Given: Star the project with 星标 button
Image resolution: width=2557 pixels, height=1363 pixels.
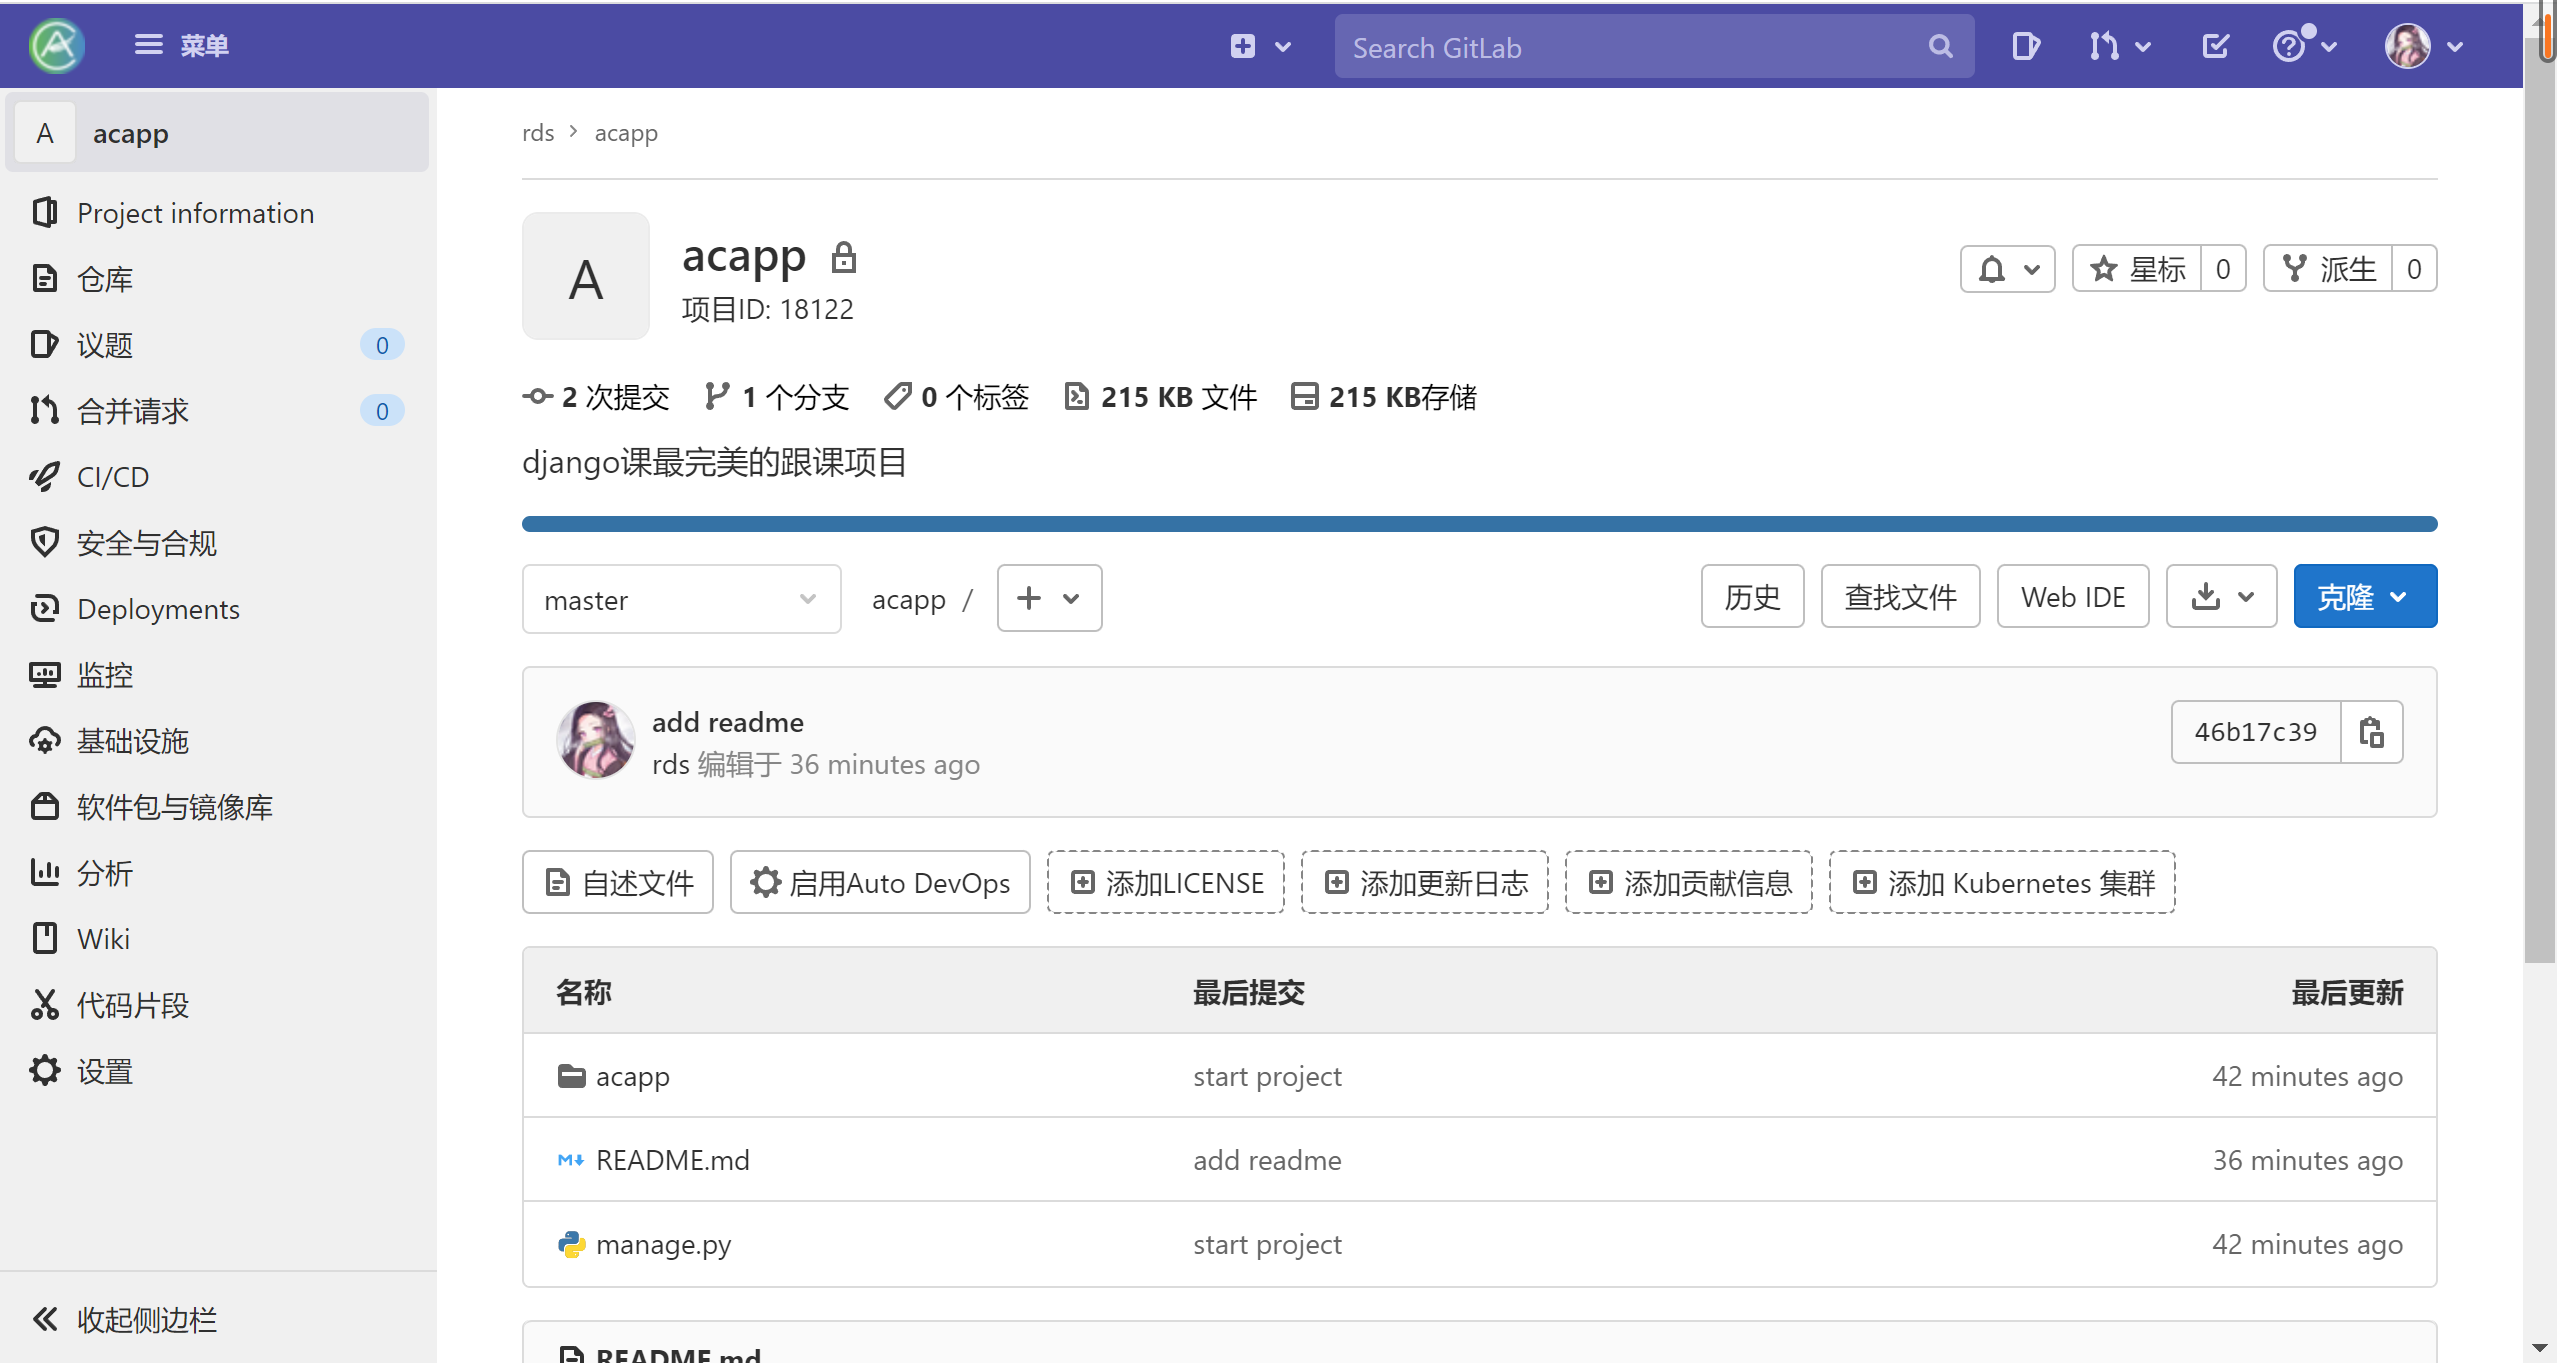Looking at the screenshot, I should point(2137,269).
